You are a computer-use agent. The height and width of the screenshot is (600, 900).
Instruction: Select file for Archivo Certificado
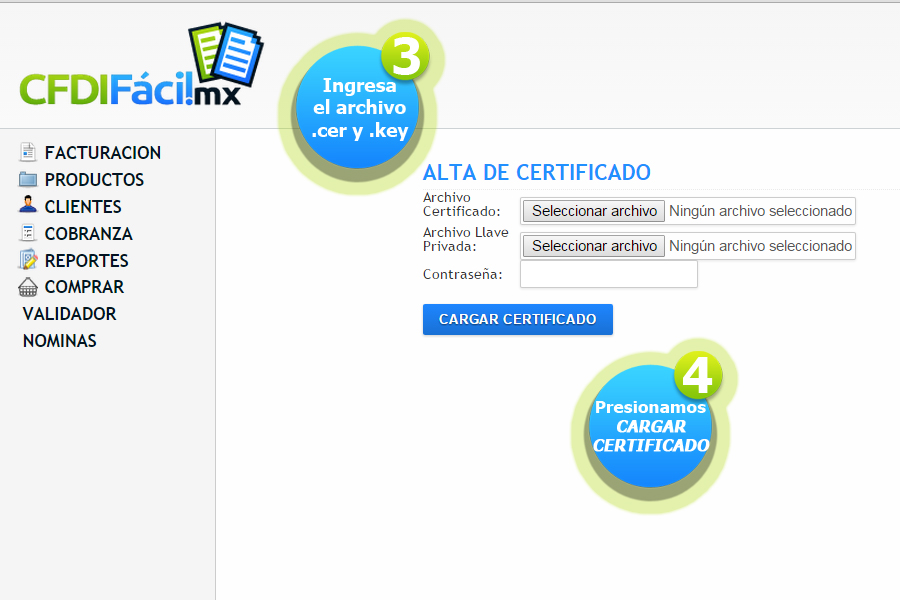coord(593,211)
